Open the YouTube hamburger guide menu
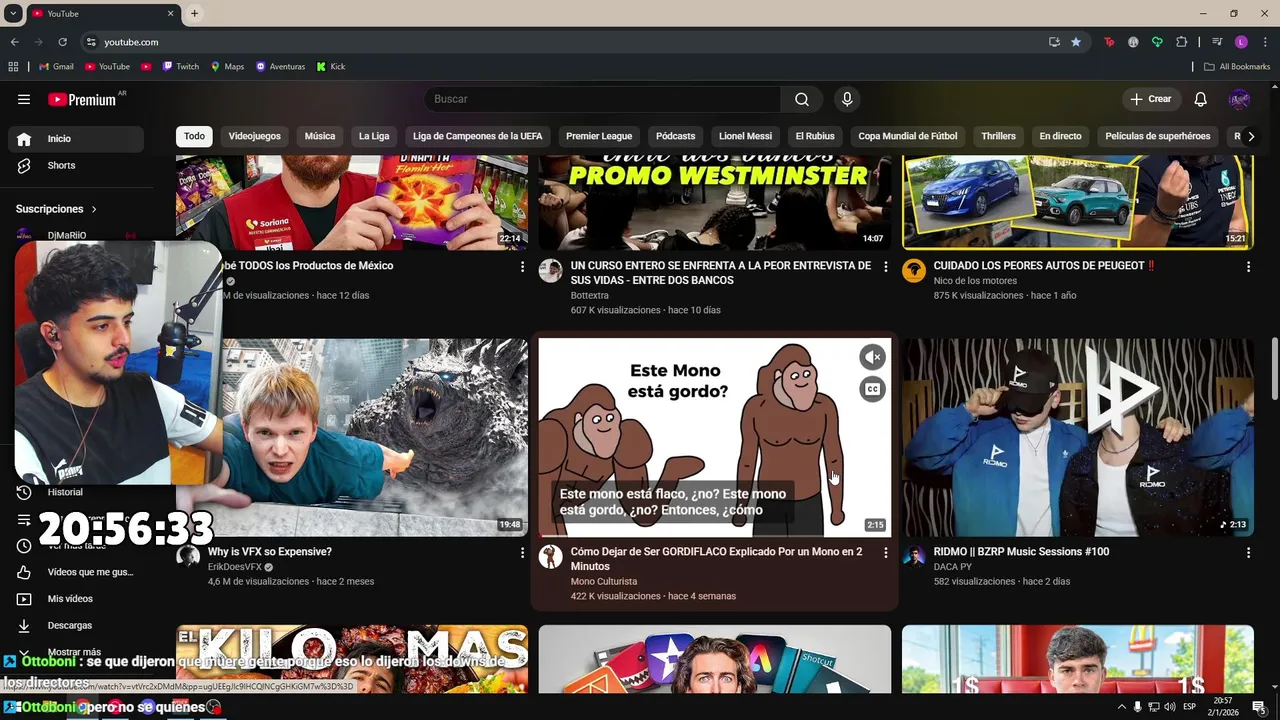The height and width of the screenshot is (720, 1280). tap(24, 99)
